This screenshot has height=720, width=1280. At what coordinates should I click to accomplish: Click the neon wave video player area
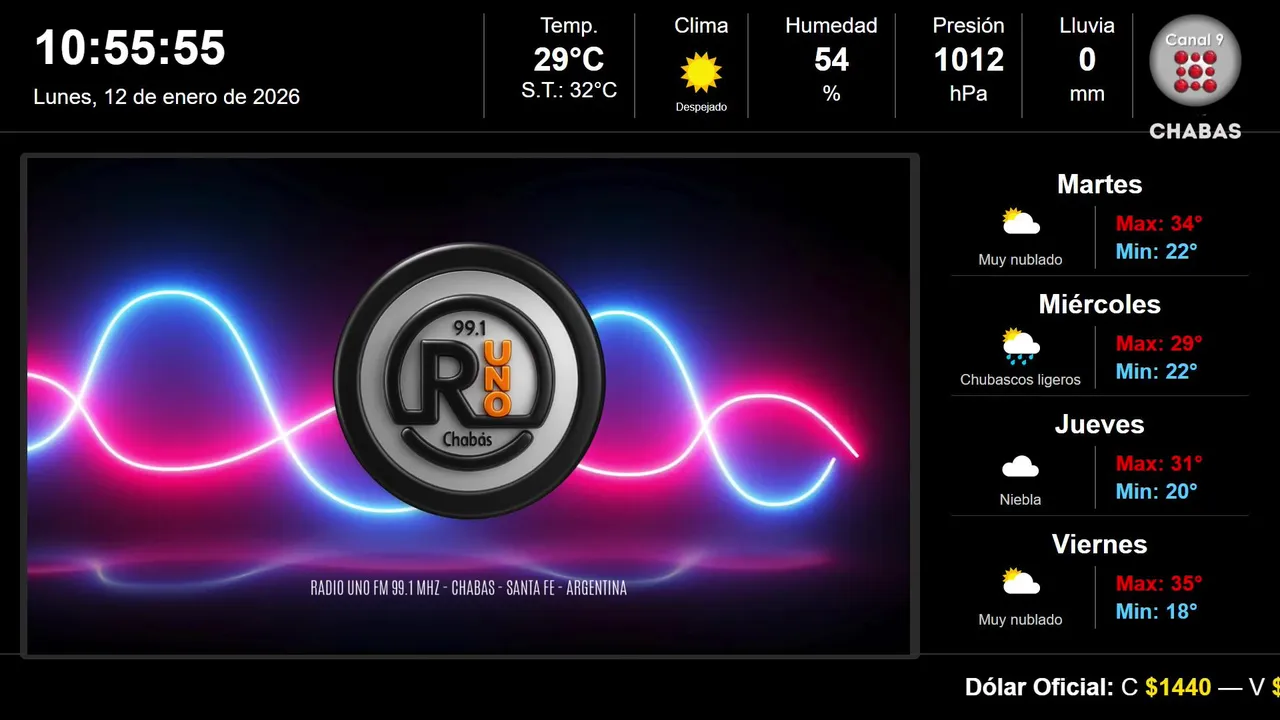pos(469,406)
